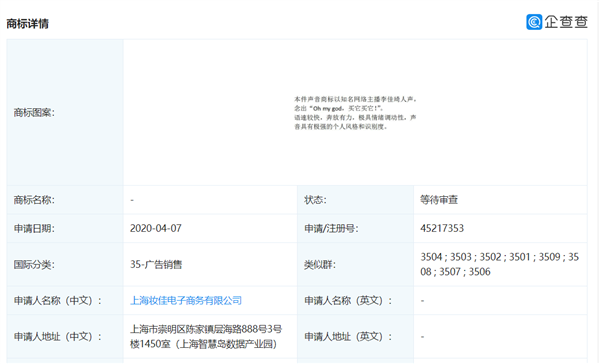Click 申请人地址（英文） label

(348, 336)
